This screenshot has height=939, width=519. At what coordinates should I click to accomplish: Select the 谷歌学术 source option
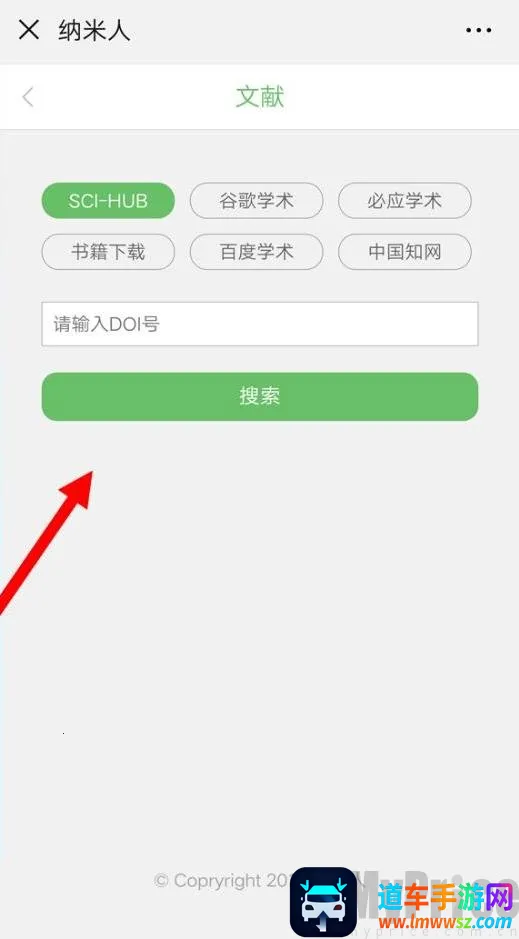tap(256, 201)
